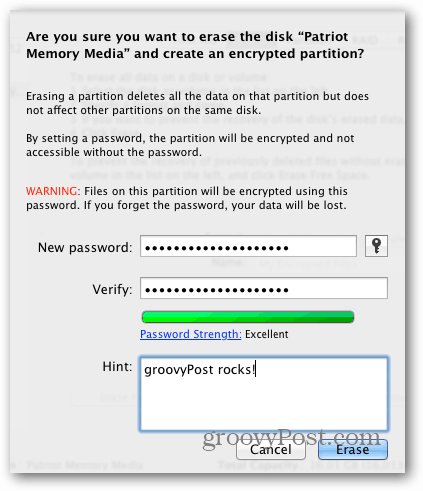Click the "Verify:" label
Image resolution: width=423 pixels, height=491 pixels.
coord(112,289)
